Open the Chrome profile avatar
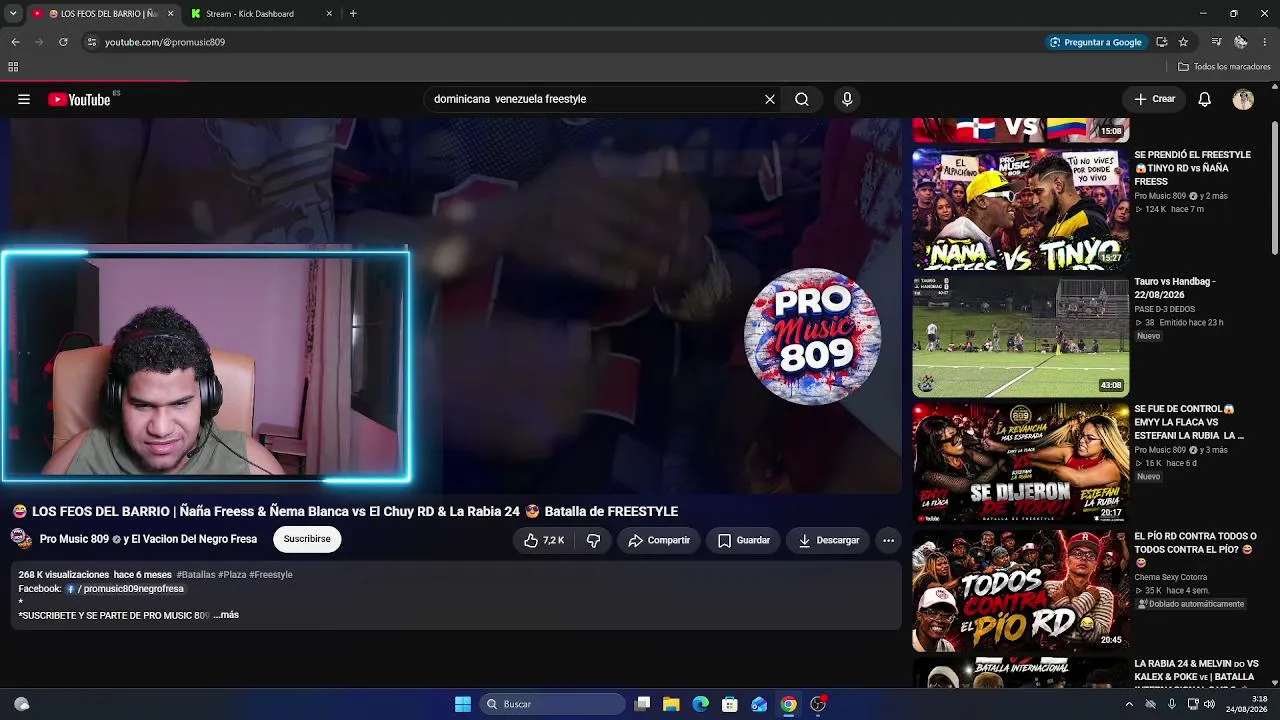This screenshot has height=720, width=1280. pyautogui.click(x=1240, y=42)
